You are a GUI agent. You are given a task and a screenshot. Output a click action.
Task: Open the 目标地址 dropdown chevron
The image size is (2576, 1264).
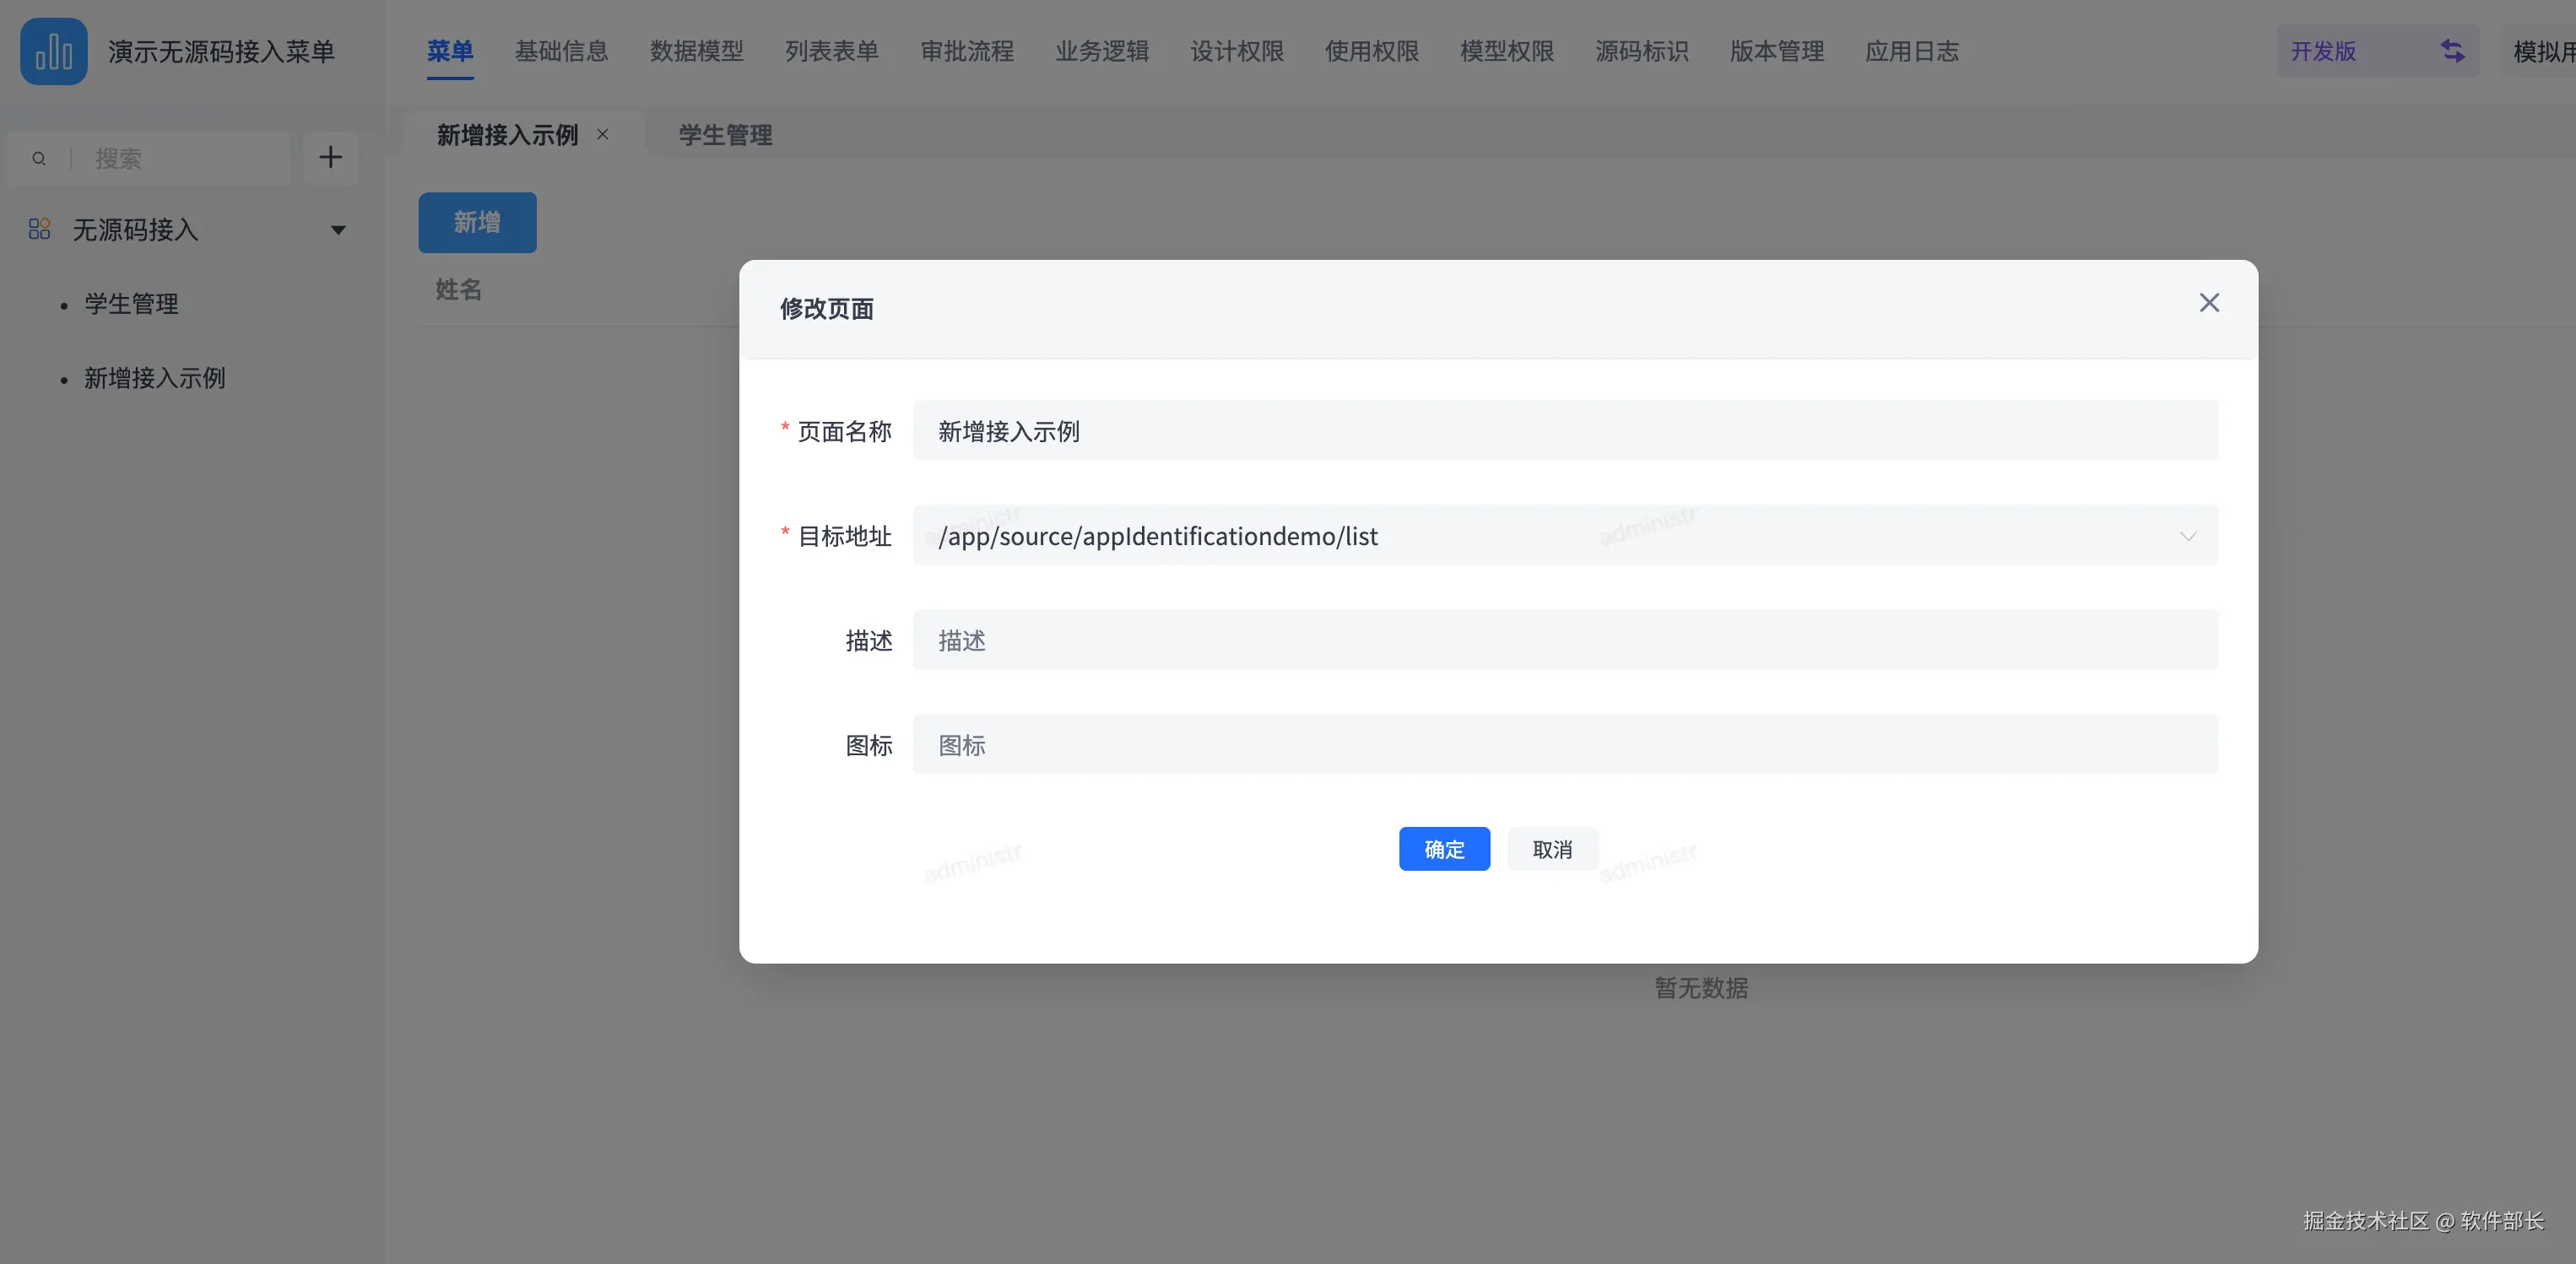click(x=2188, y=536)
